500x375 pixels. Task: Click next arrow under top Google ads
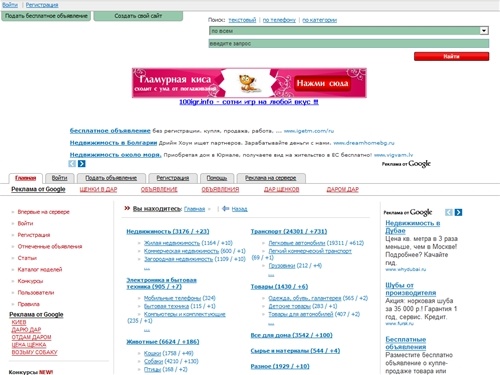82,164
